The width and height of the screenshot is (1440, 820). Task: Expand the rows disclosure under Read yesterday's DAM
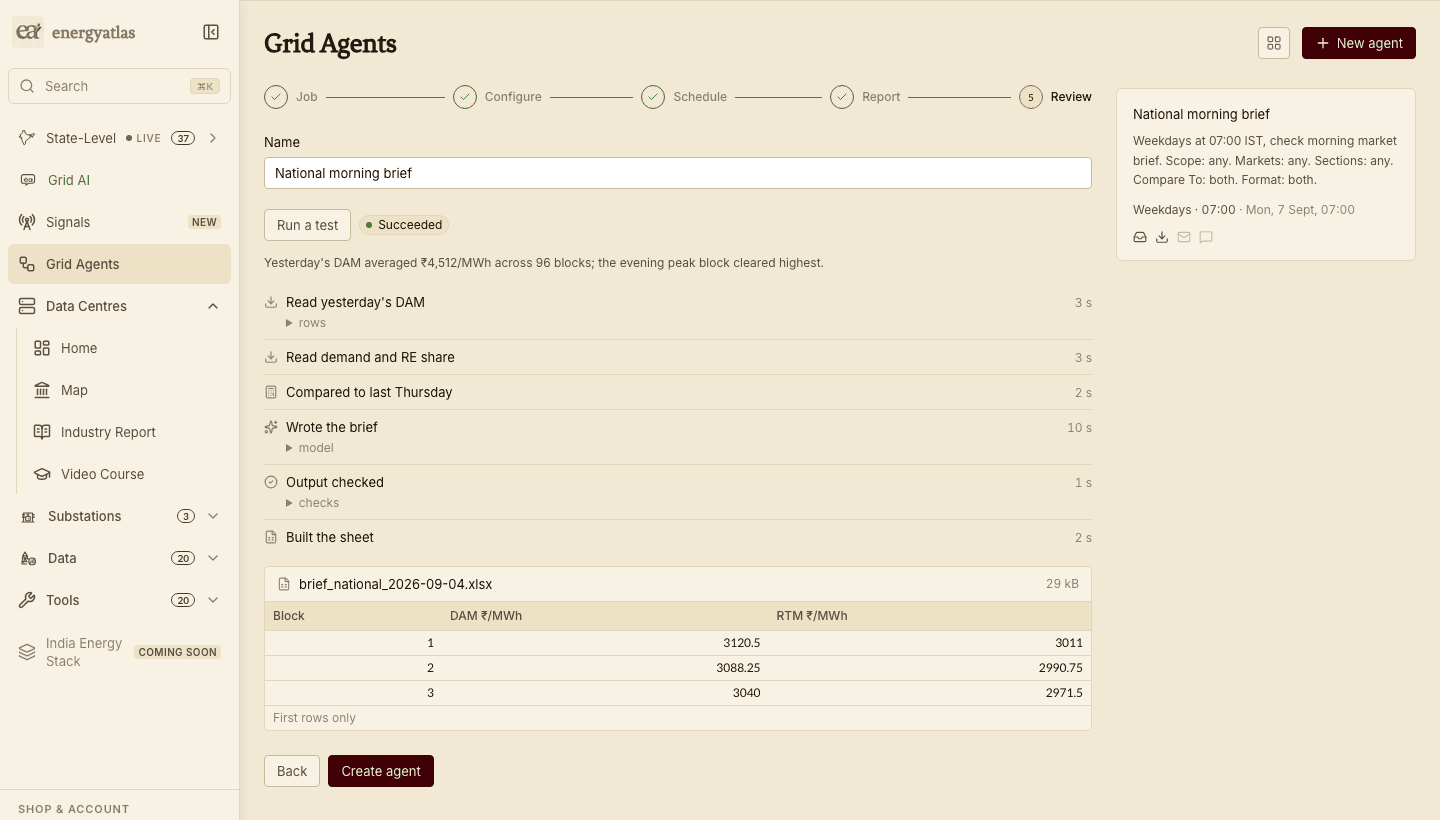[306, 323]
